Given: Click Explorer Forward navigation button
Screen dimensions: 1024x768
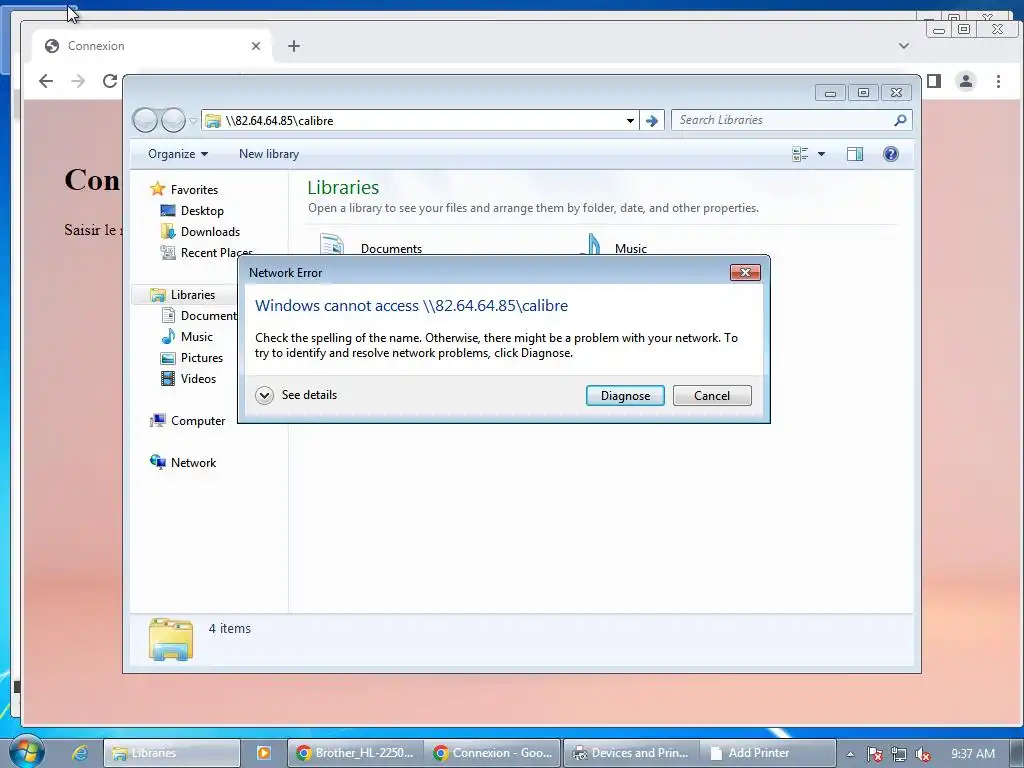Looking at the screenshot, I should pos(173,120).
